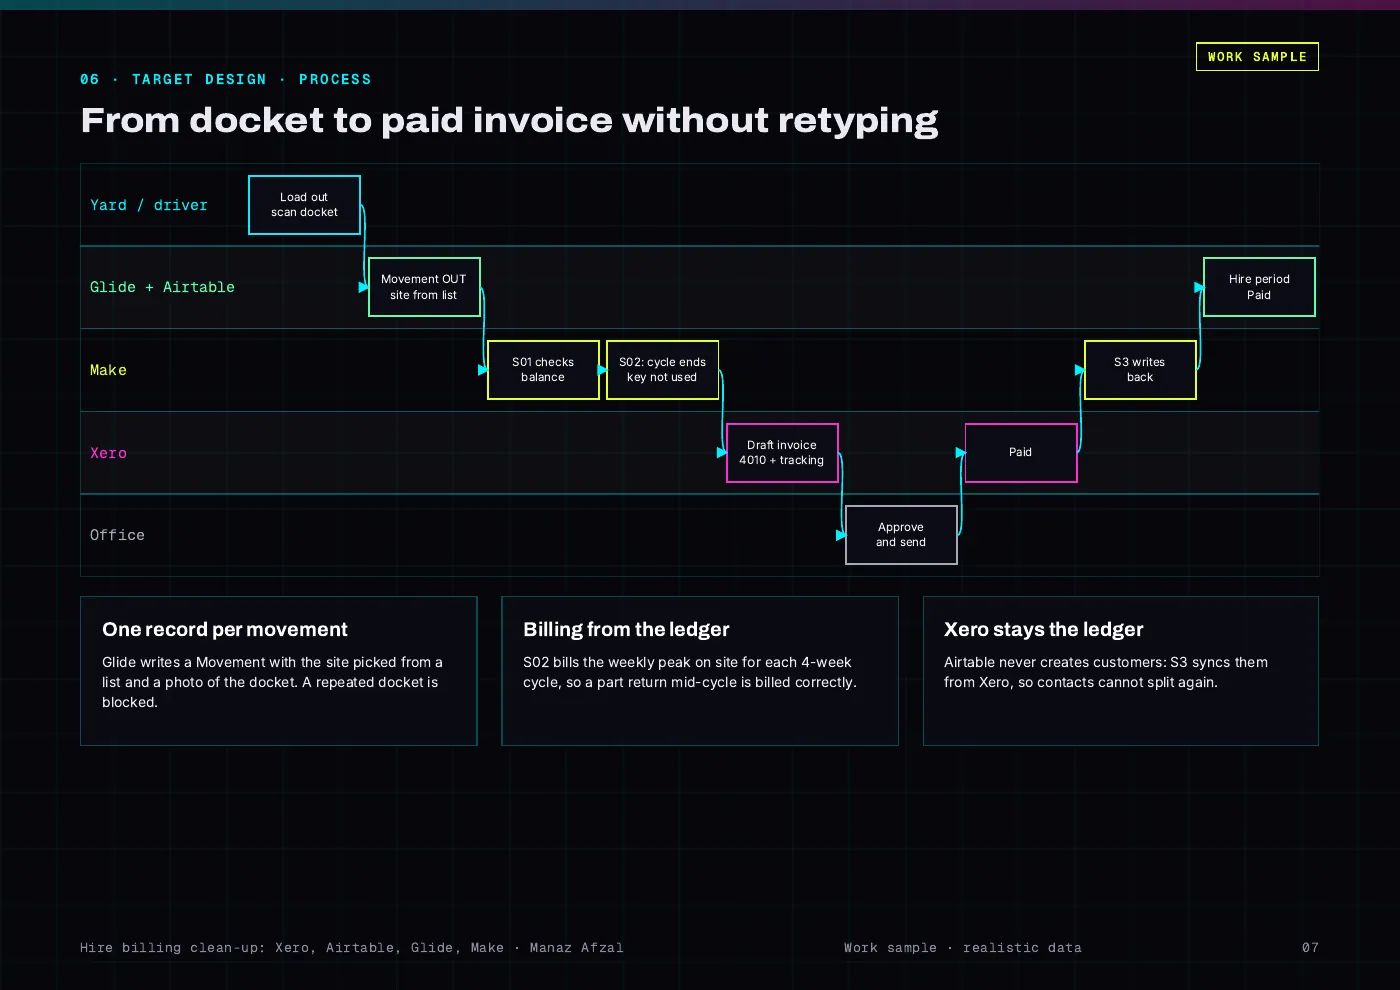Click the slide title 'From docket to paid invoice'
This screenshot has width=1400, height=990.
(x=345, y=121)
